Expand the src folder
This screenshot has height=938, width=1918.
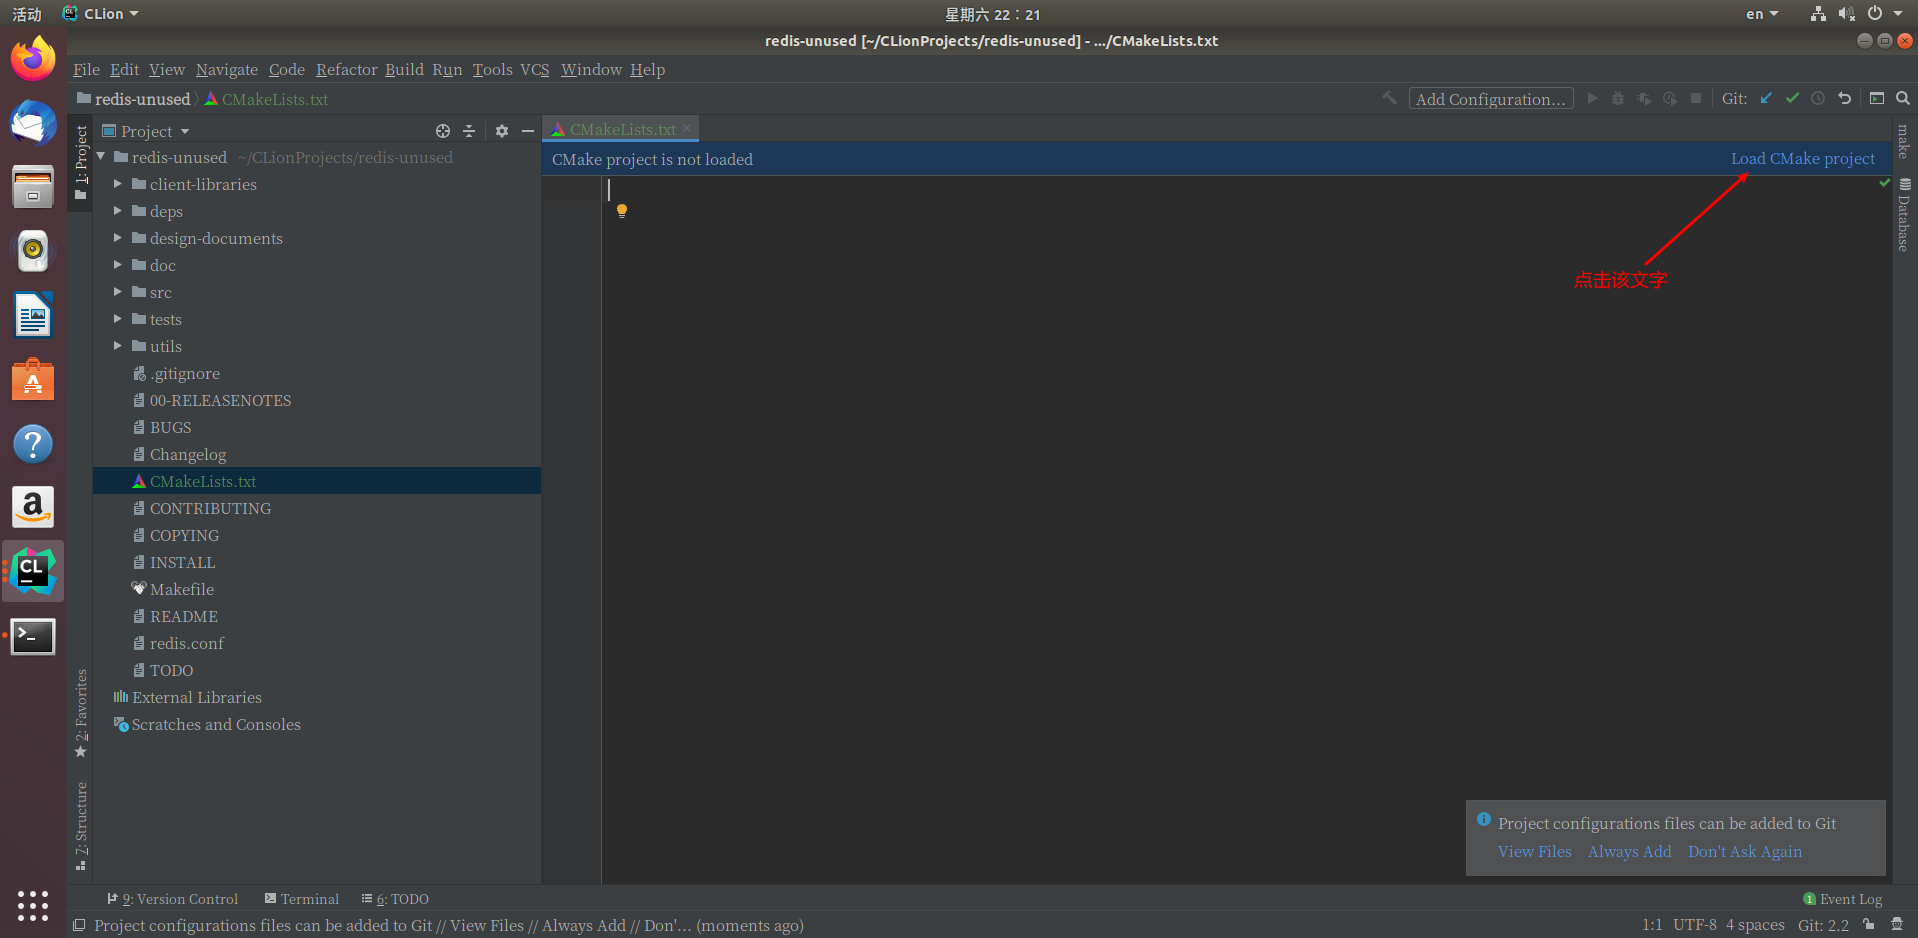coord(118,292)
